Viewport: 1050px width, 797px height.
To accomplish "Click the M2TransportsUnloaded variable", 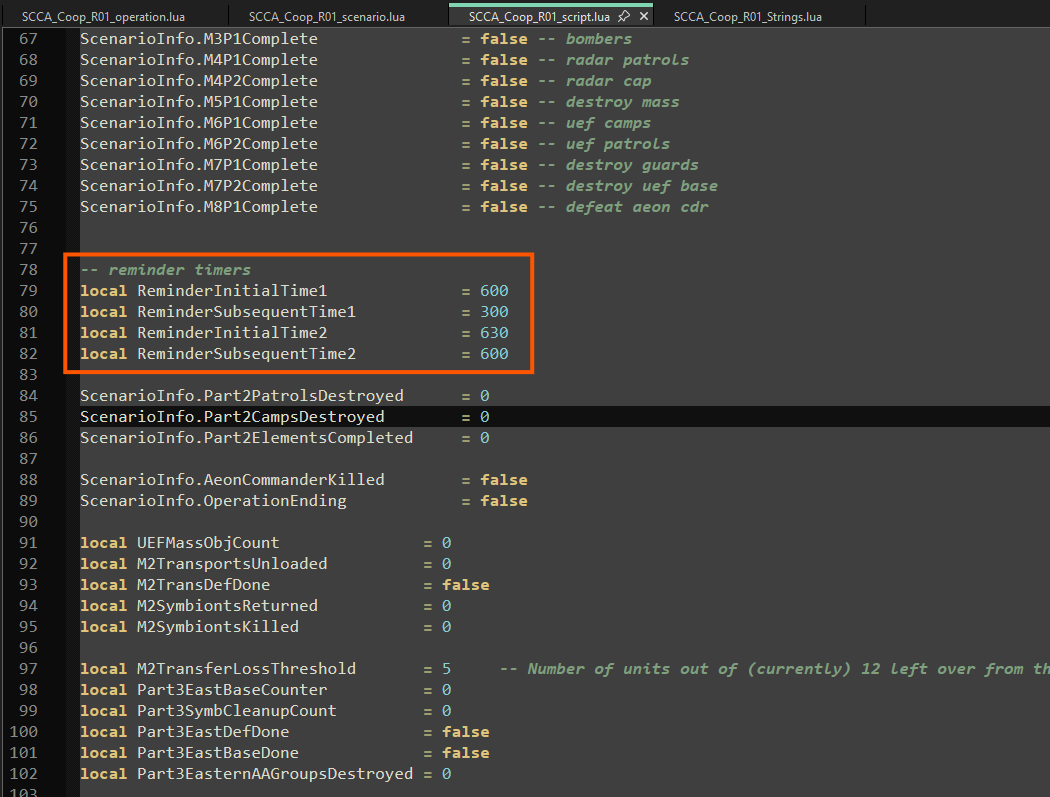I will (x=232, y=563).
